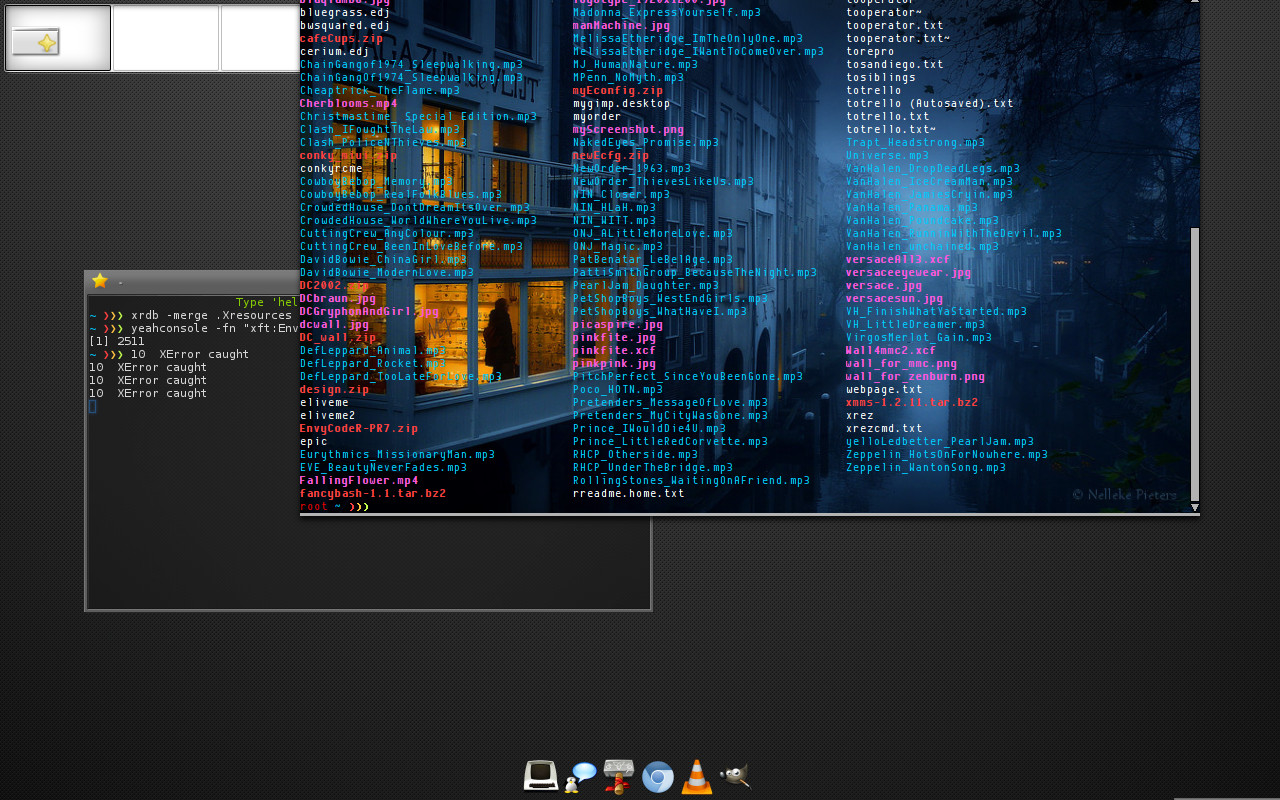The image size is (1280, 800).
Task: Click file name pinkfite.xcf
Action: pos(614,350)
